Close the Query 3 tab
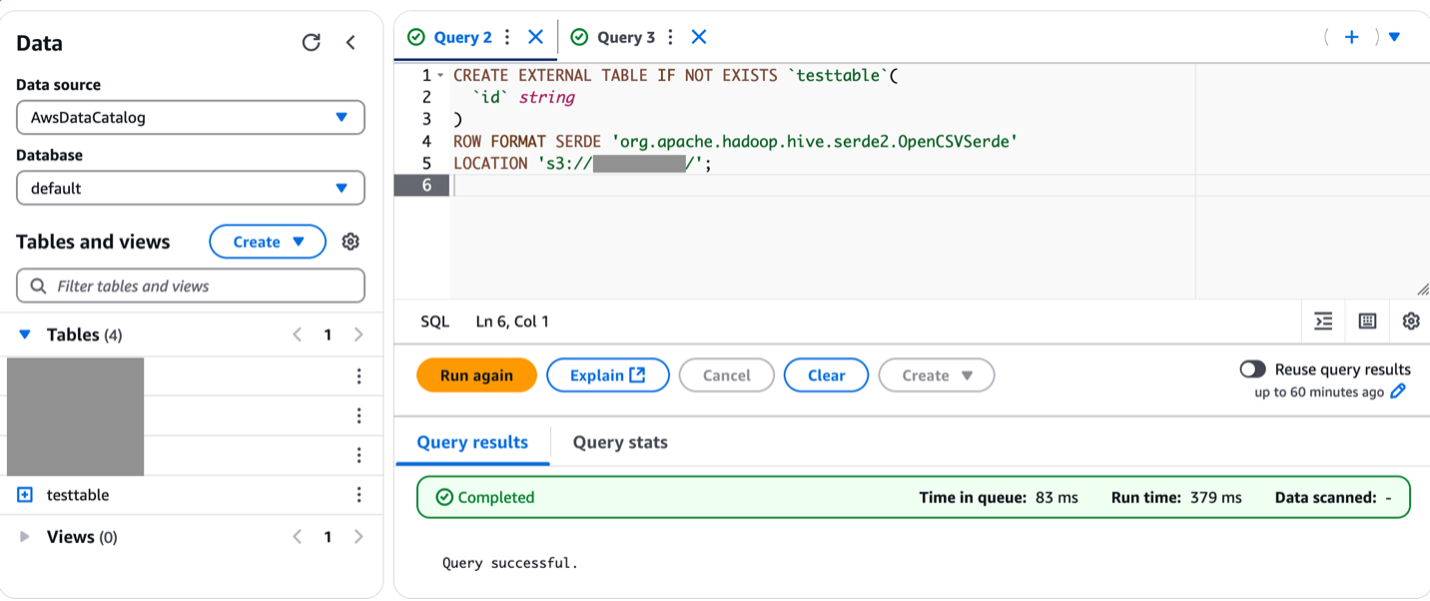 [699, 37]
